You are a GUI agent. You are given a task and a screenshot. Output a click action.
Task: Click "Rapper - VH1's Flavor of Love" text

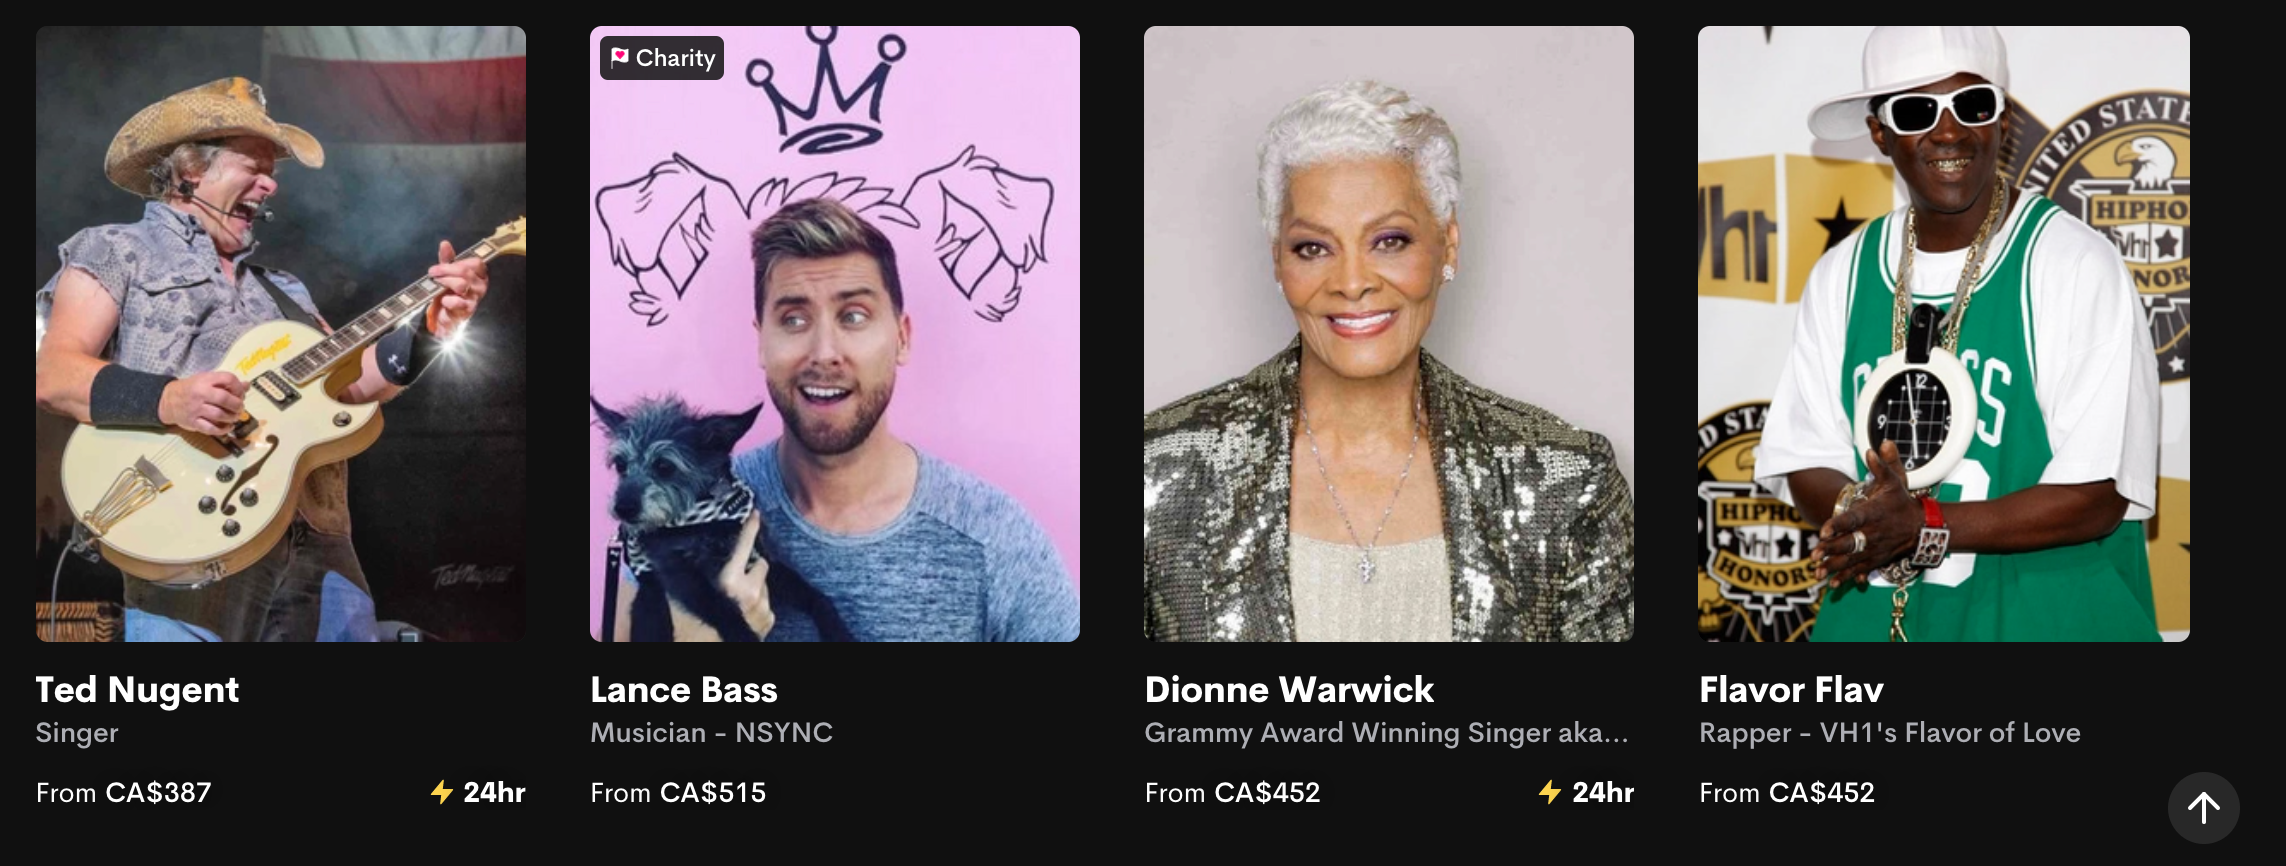[1890, 734]
